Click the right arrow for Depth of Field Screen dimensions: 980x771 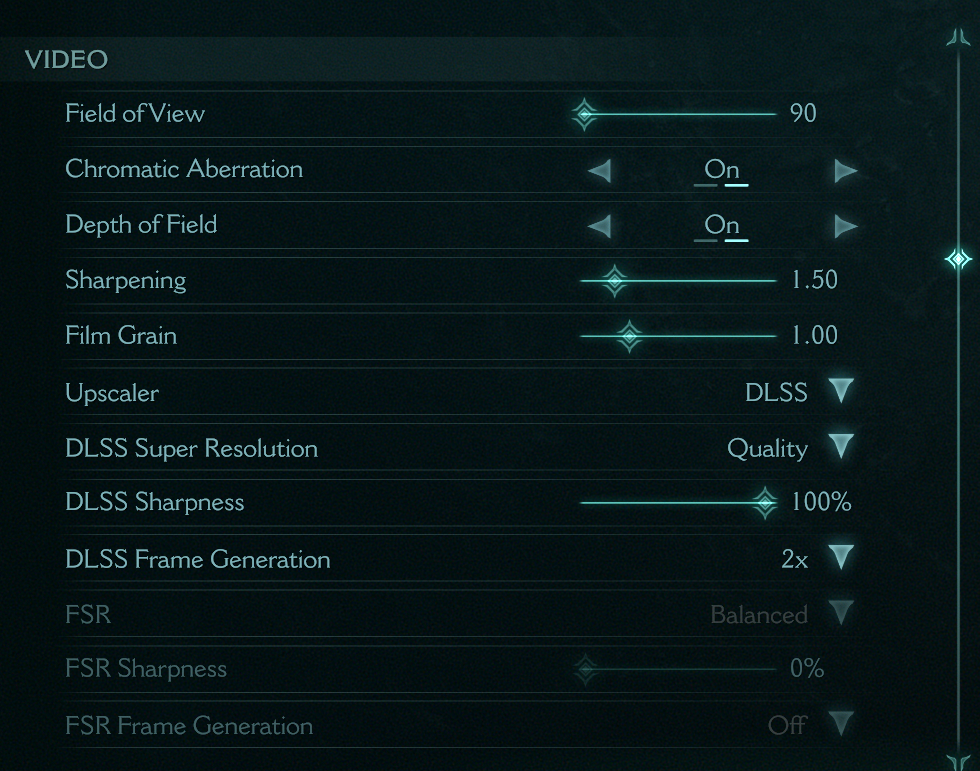click(x=846, y=226)
